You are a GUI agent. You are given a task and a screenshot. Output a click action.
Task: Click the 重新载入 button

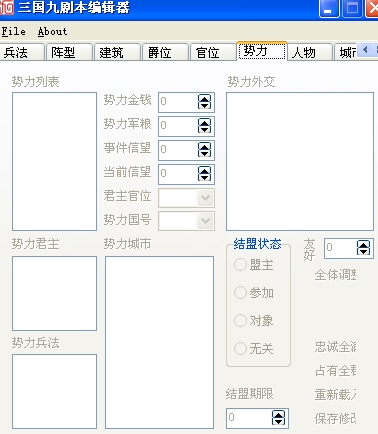click(335, 394)
